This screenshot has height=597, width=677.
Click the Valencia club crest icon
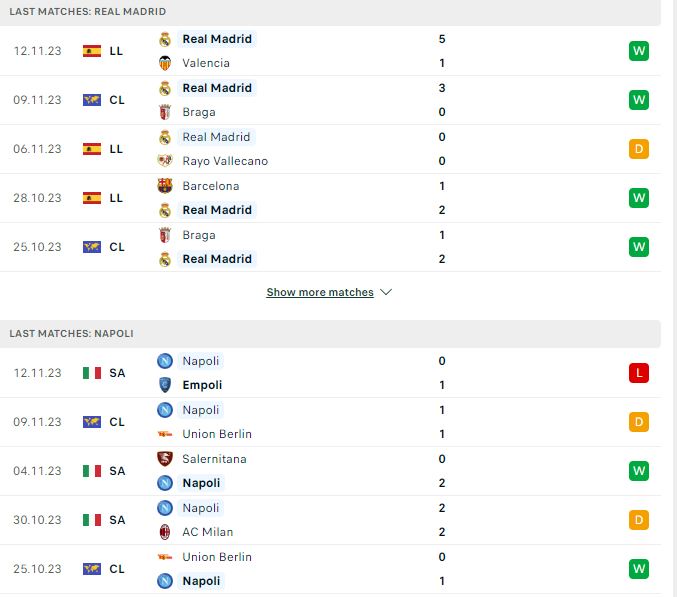tap(165, 63)
